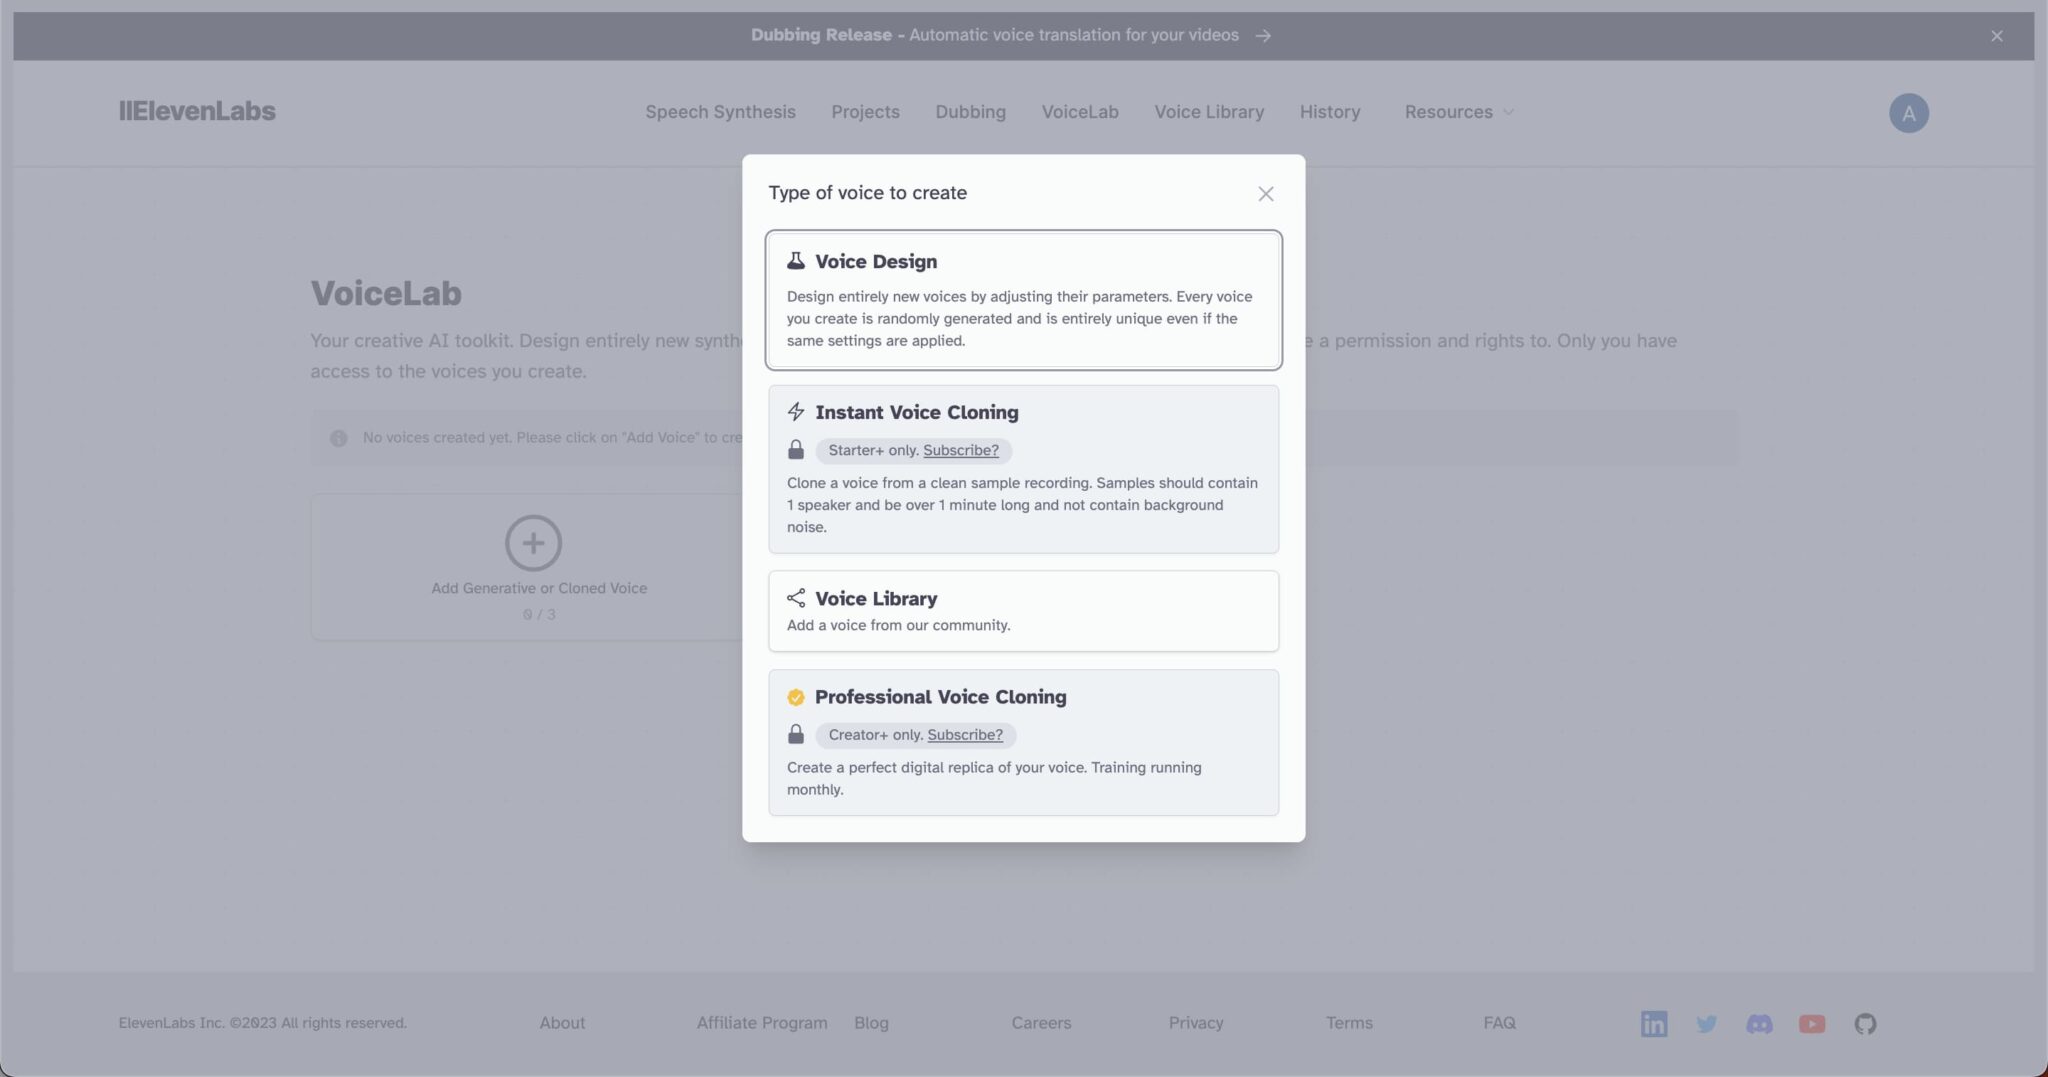Close the 'Type of voice to create' dialog
The width and height of the screenshot is (2048, 1077).
coord(1265,194)
